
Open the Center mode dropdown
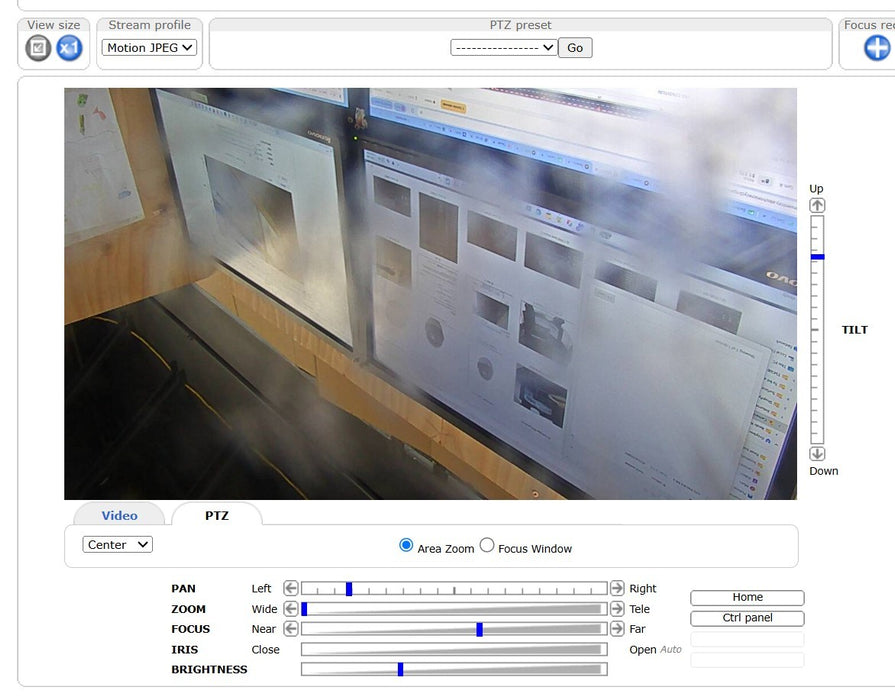point(118,545)
